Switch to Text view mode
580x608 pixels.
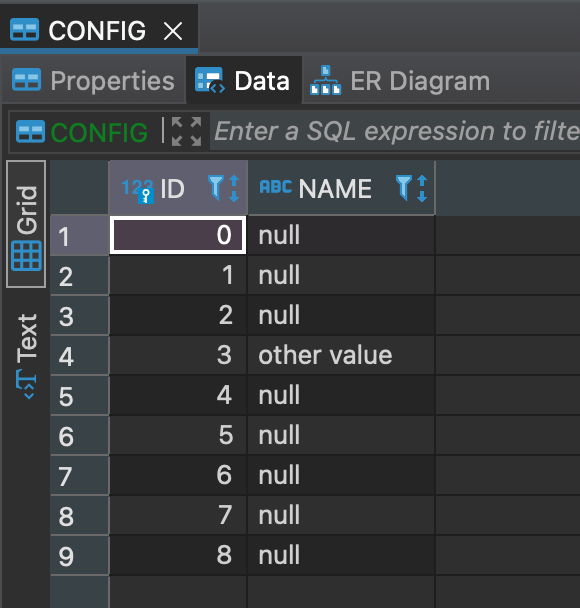26,356
